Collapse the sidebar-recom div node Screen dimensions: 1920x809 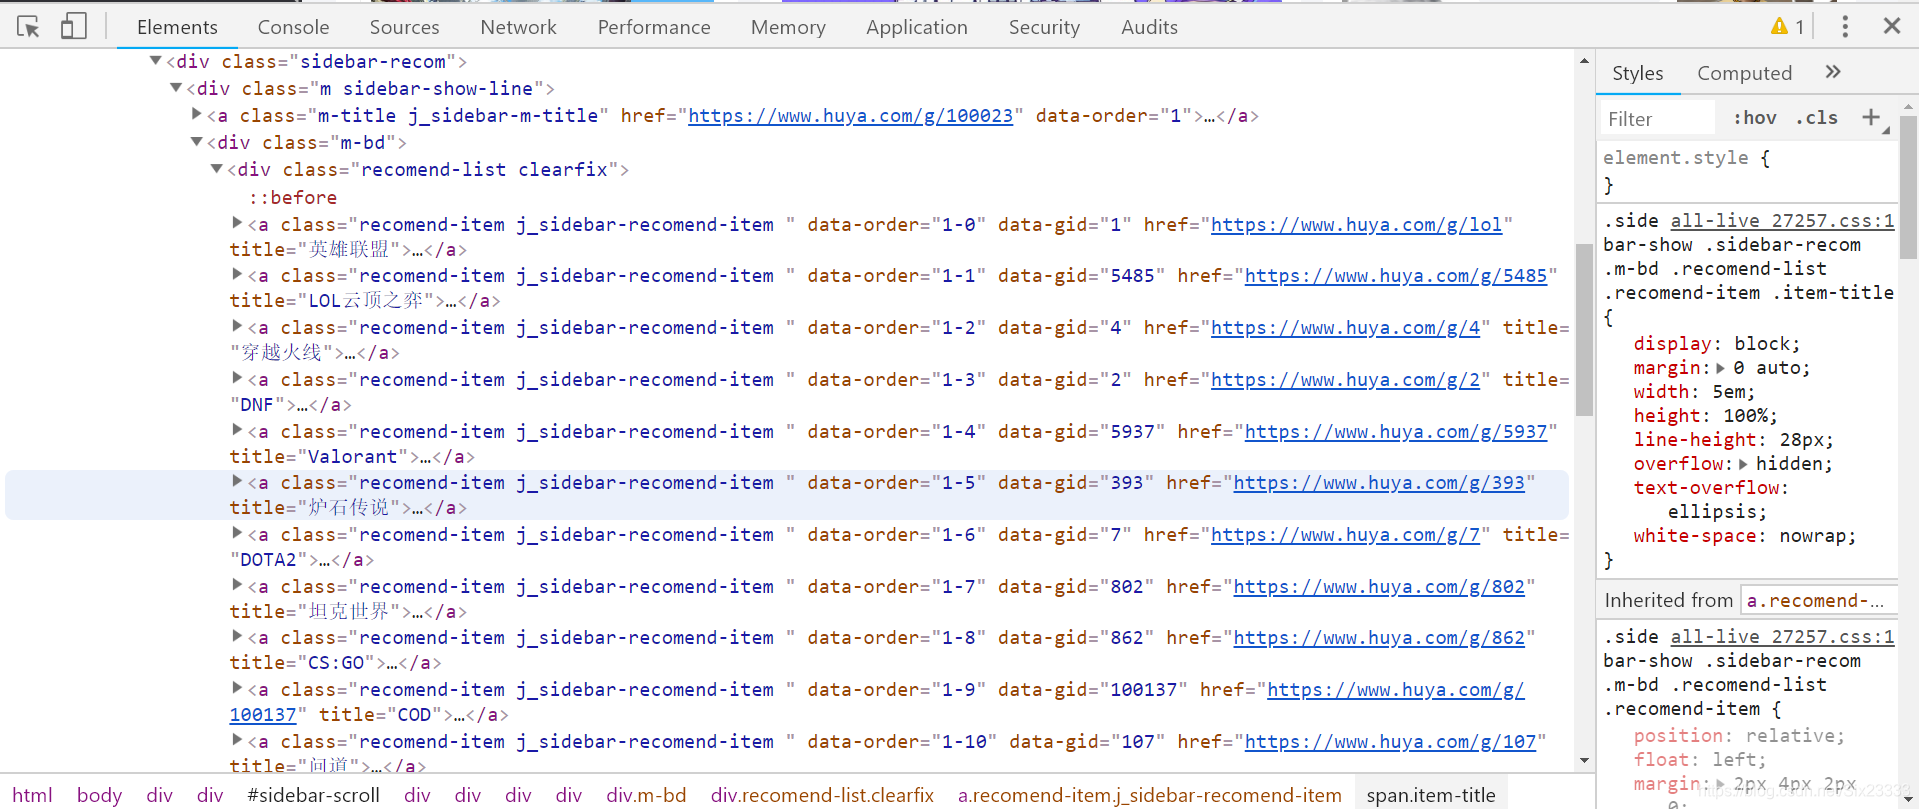[156, 61]
